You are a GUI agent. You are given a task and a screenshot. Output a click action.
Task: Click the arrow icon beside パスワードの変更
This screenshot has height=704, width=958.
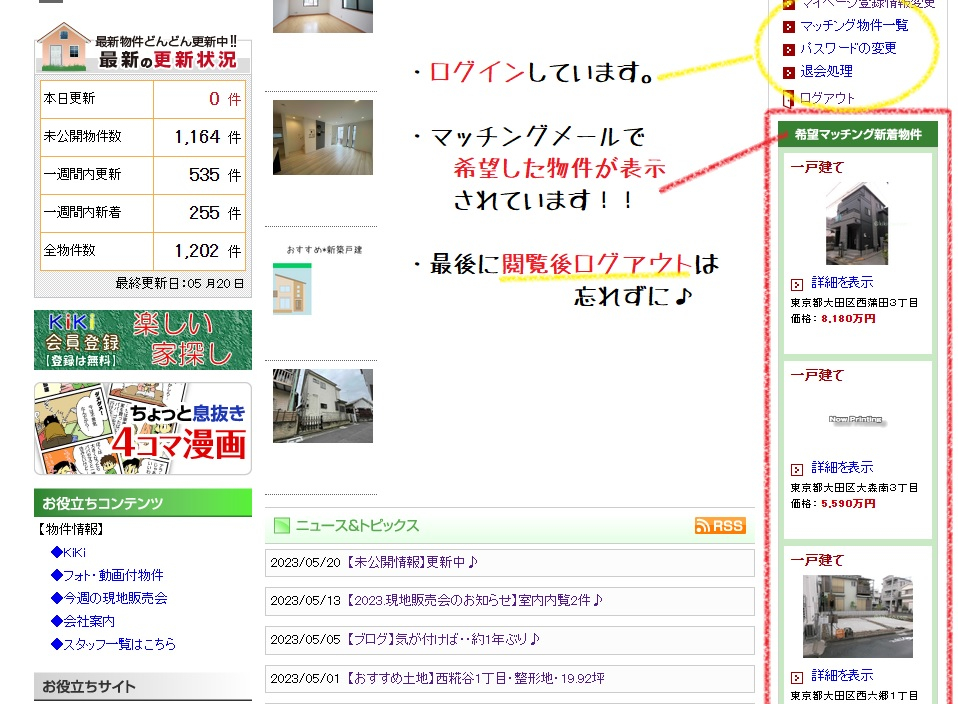789,49
